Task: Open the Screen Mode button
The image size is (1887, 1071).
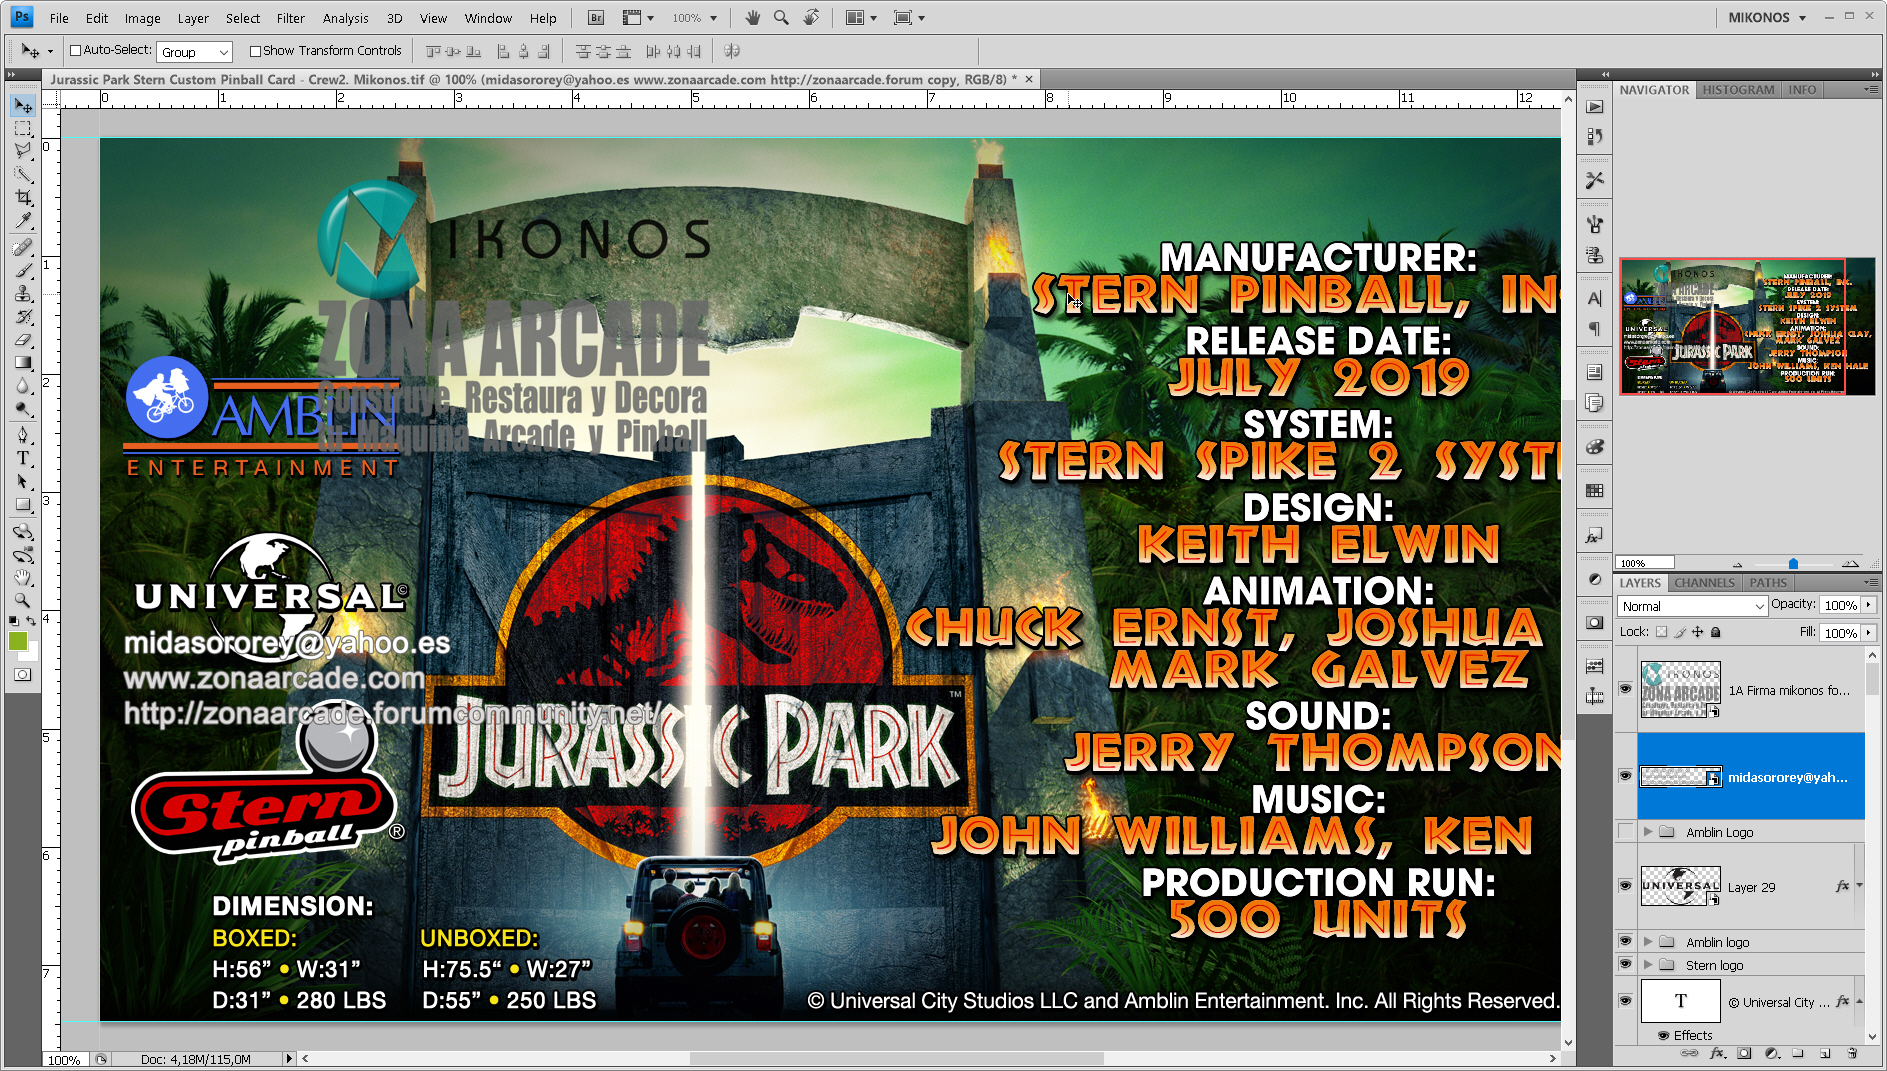Action: [x=908, y=18]
